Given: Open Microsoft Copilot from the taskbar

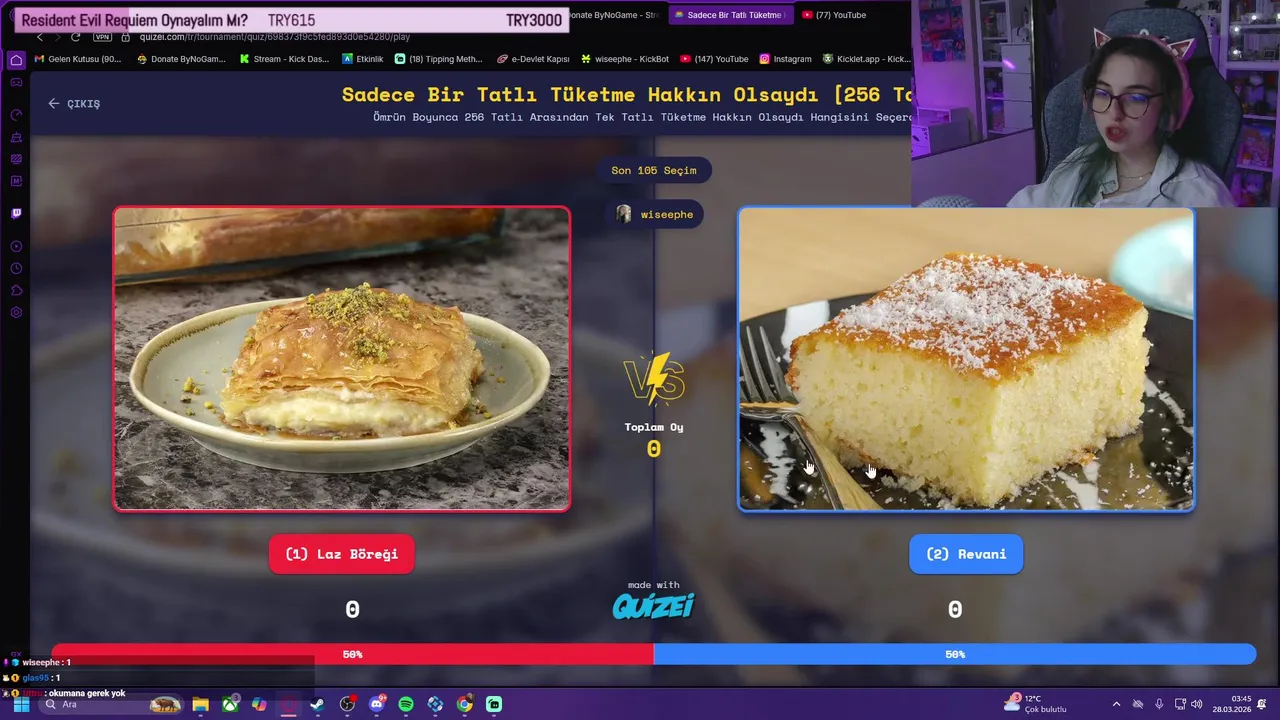Looking at the screenshot, I should (259, 704).
